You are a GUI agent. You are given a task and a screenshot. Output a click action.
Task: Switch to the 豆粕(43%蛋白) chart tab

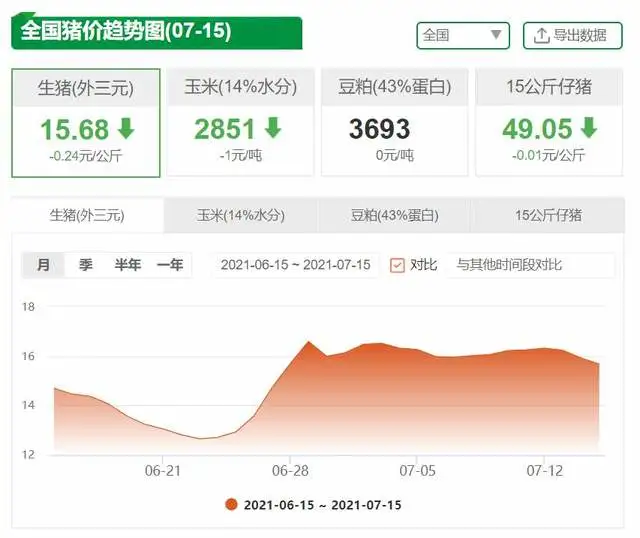394,215
